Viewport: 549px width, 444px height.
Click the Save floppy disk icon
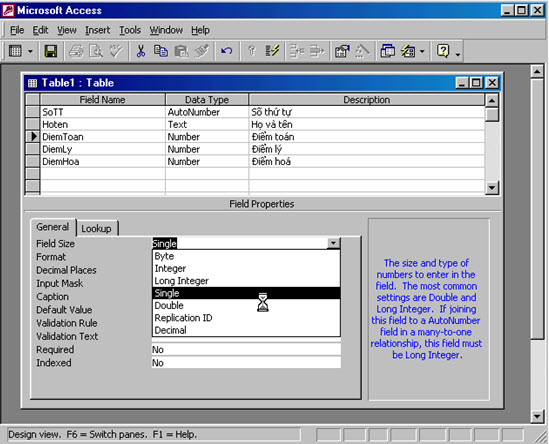[x=51, y=51]
